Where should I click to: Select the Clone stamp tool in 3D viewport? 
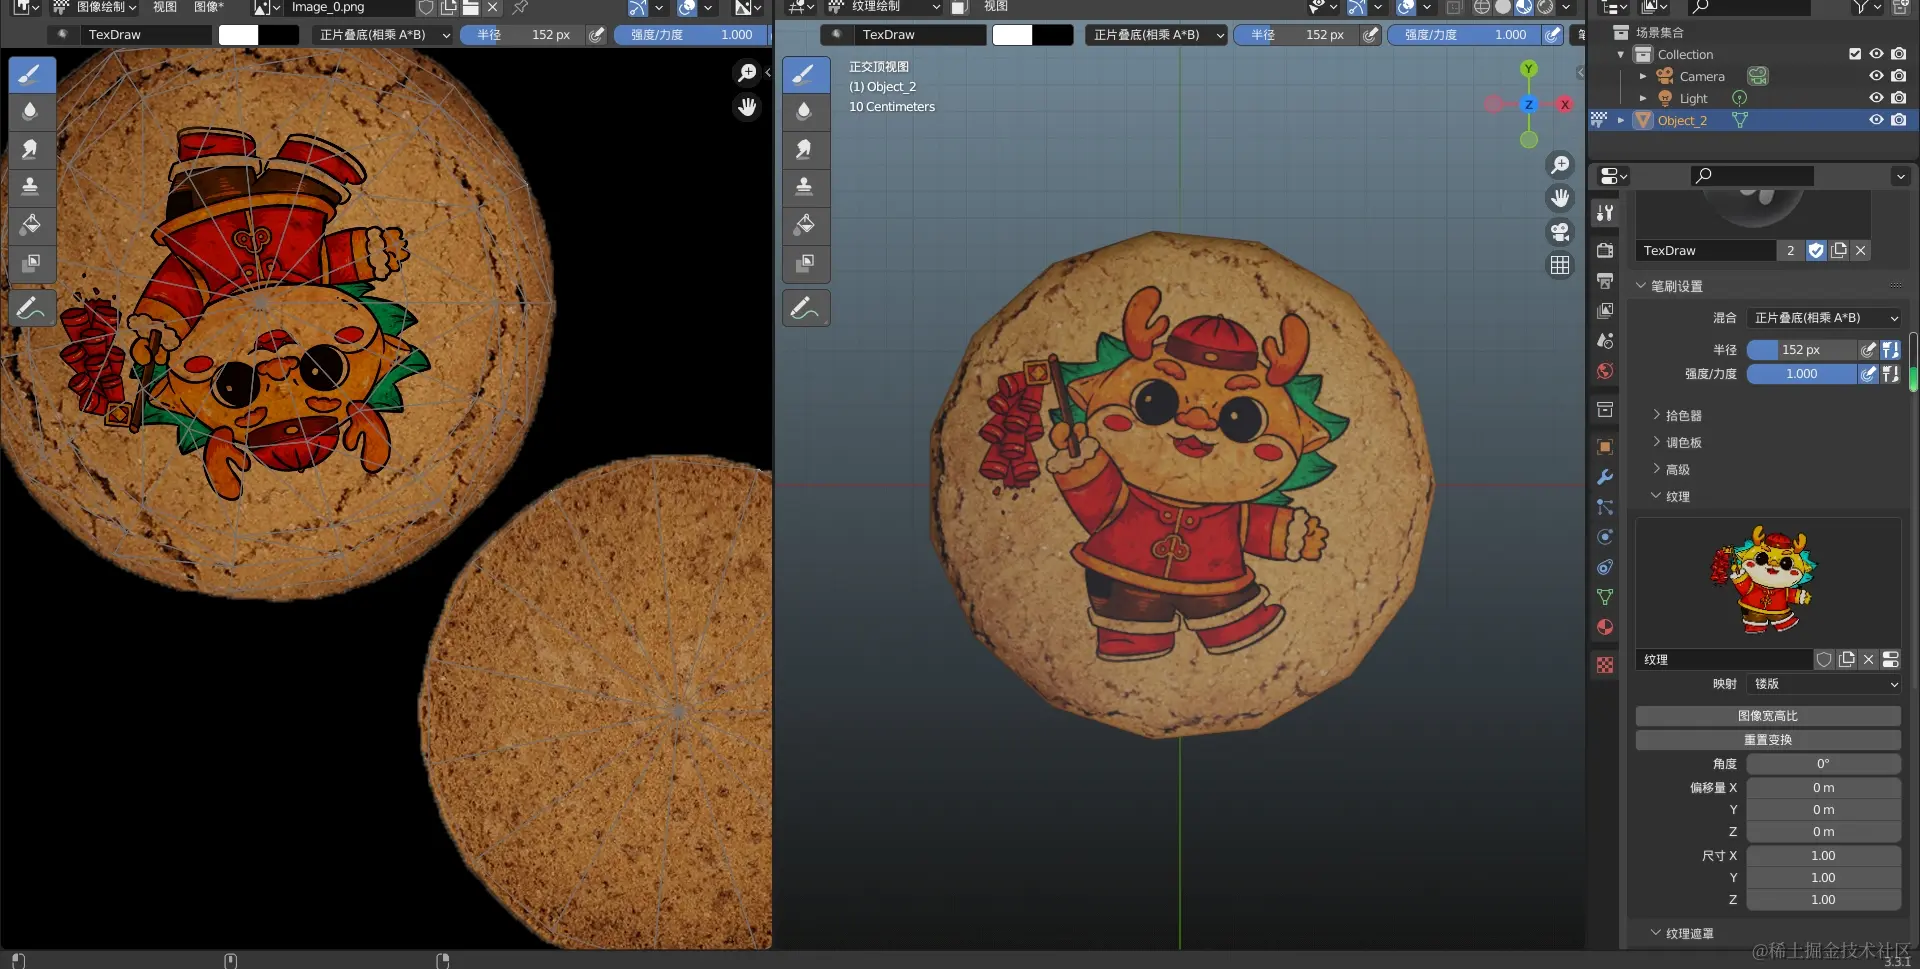[805, 186]
